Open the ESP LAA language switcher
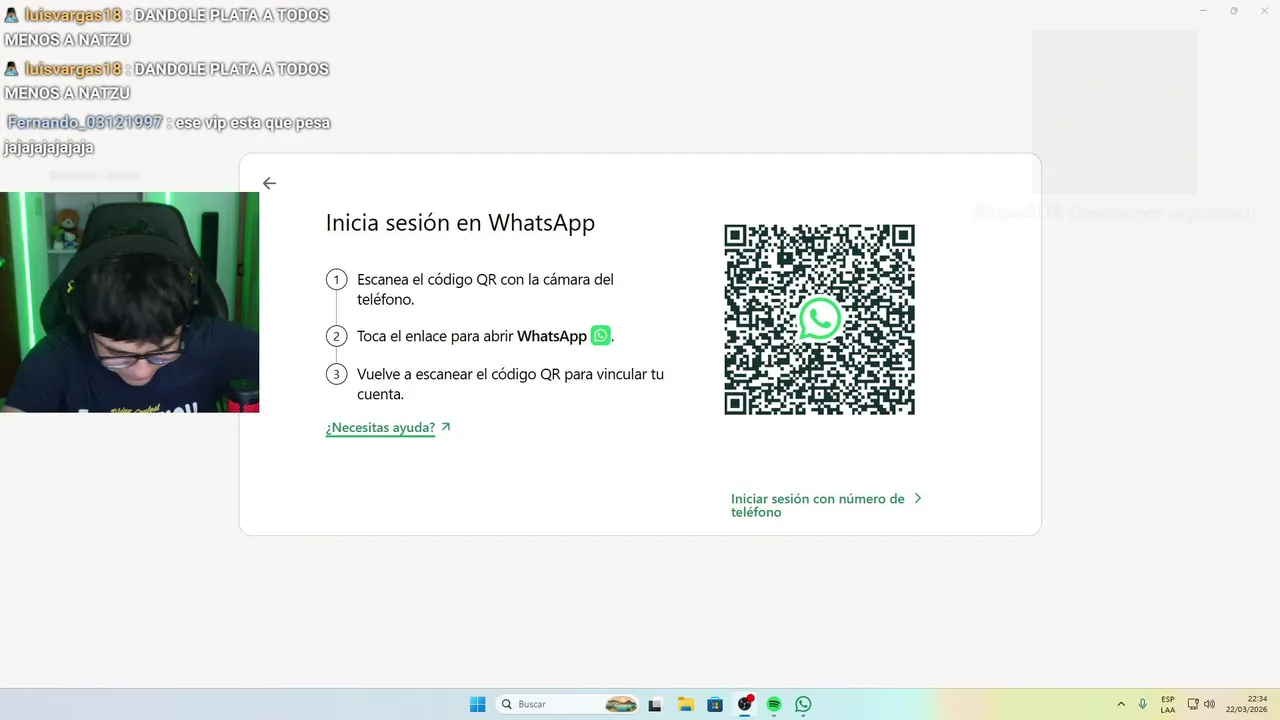1280x720 pixels. 1168,704
